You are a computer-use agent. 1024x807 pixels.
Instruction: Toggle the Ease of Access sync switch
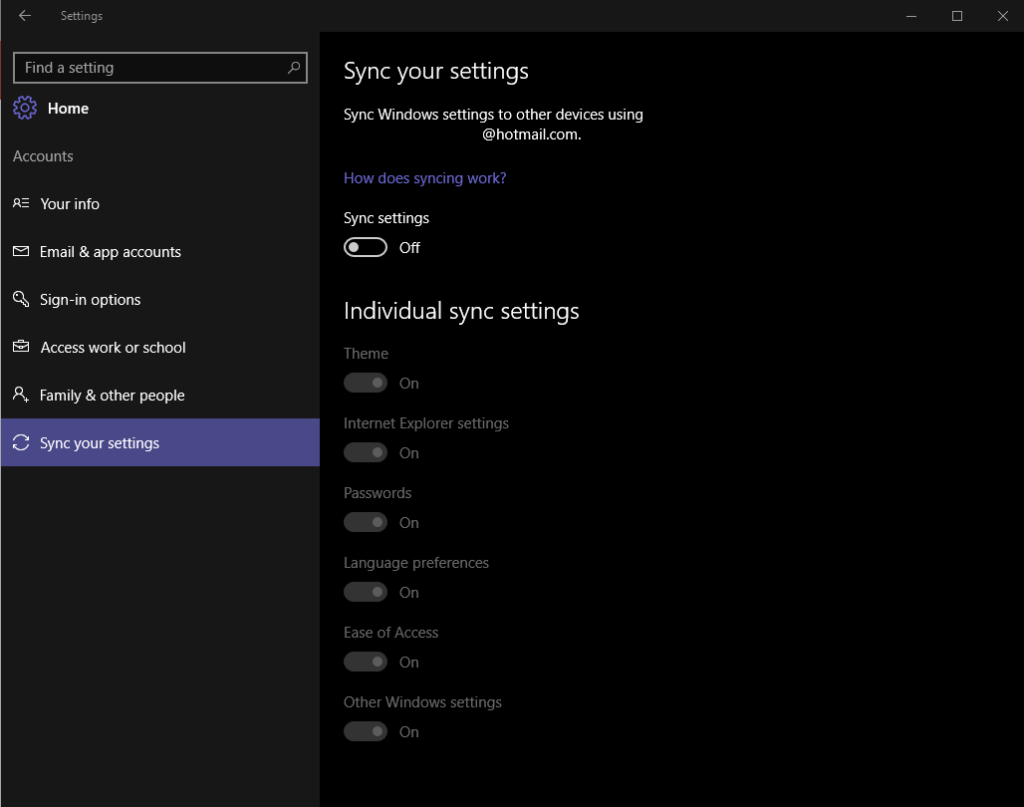[365, 661]
